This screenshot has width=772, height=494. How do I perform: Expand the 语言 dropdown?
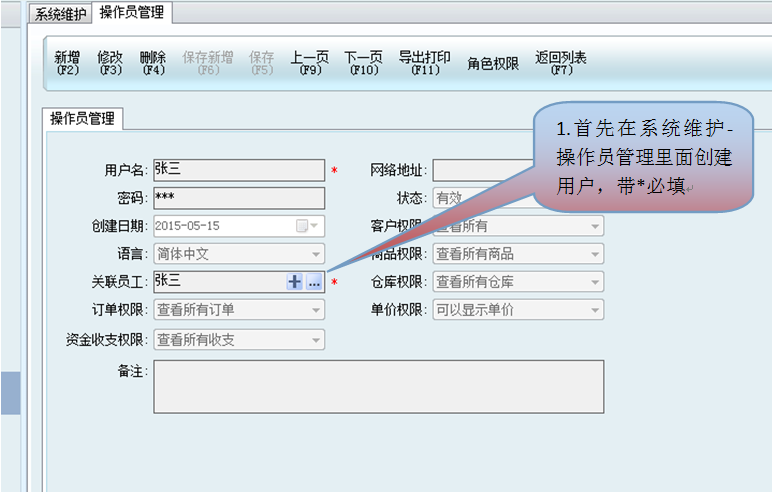click(x=315, y=254)
